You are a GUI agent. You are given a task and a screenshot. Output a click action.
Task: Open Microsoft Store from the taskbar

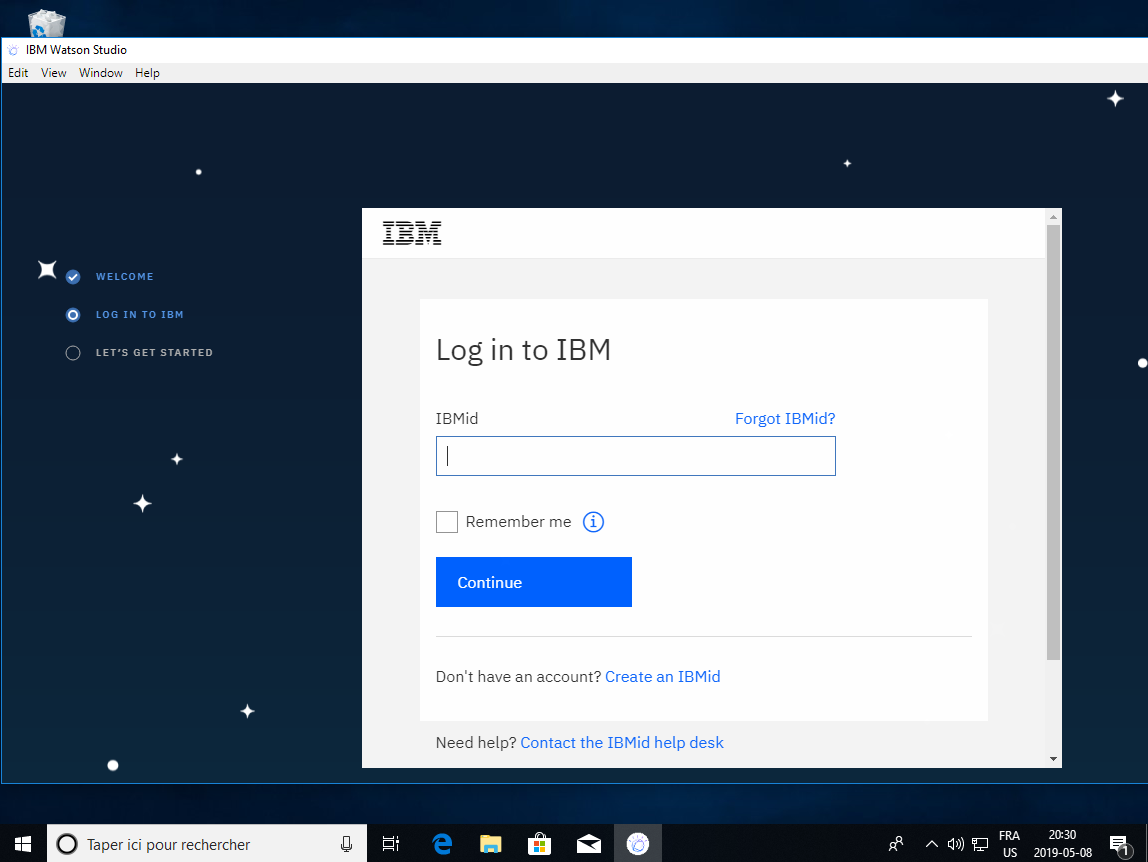(x=539, y=844)
